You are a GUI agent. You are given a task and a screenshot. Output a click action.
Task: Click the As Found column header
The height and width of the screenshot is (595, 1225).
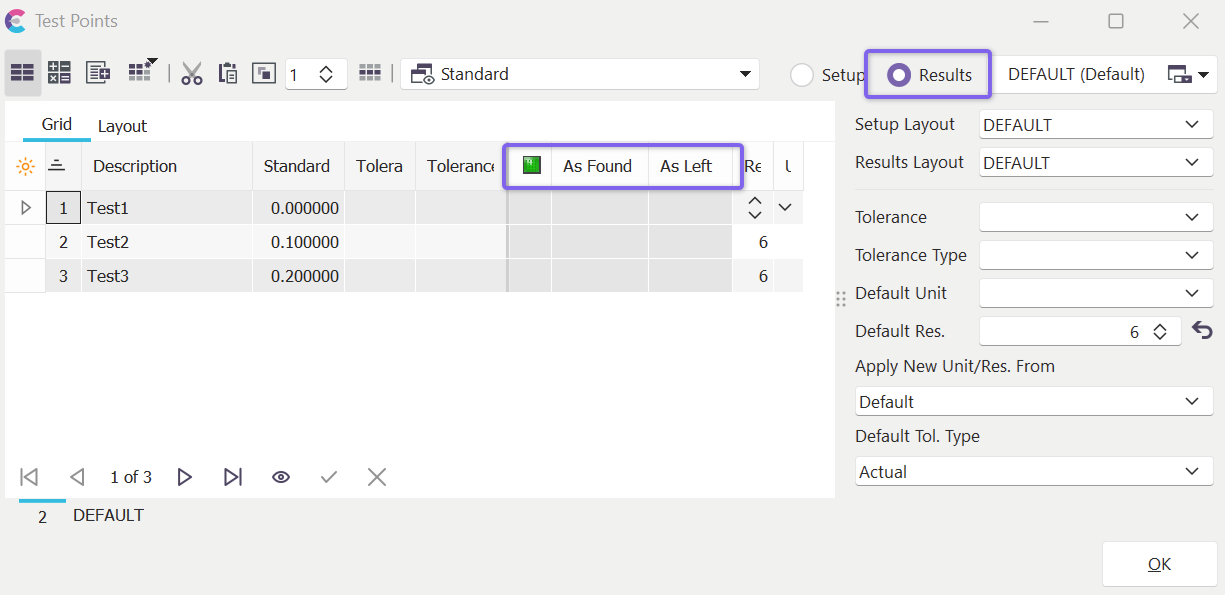597,166
